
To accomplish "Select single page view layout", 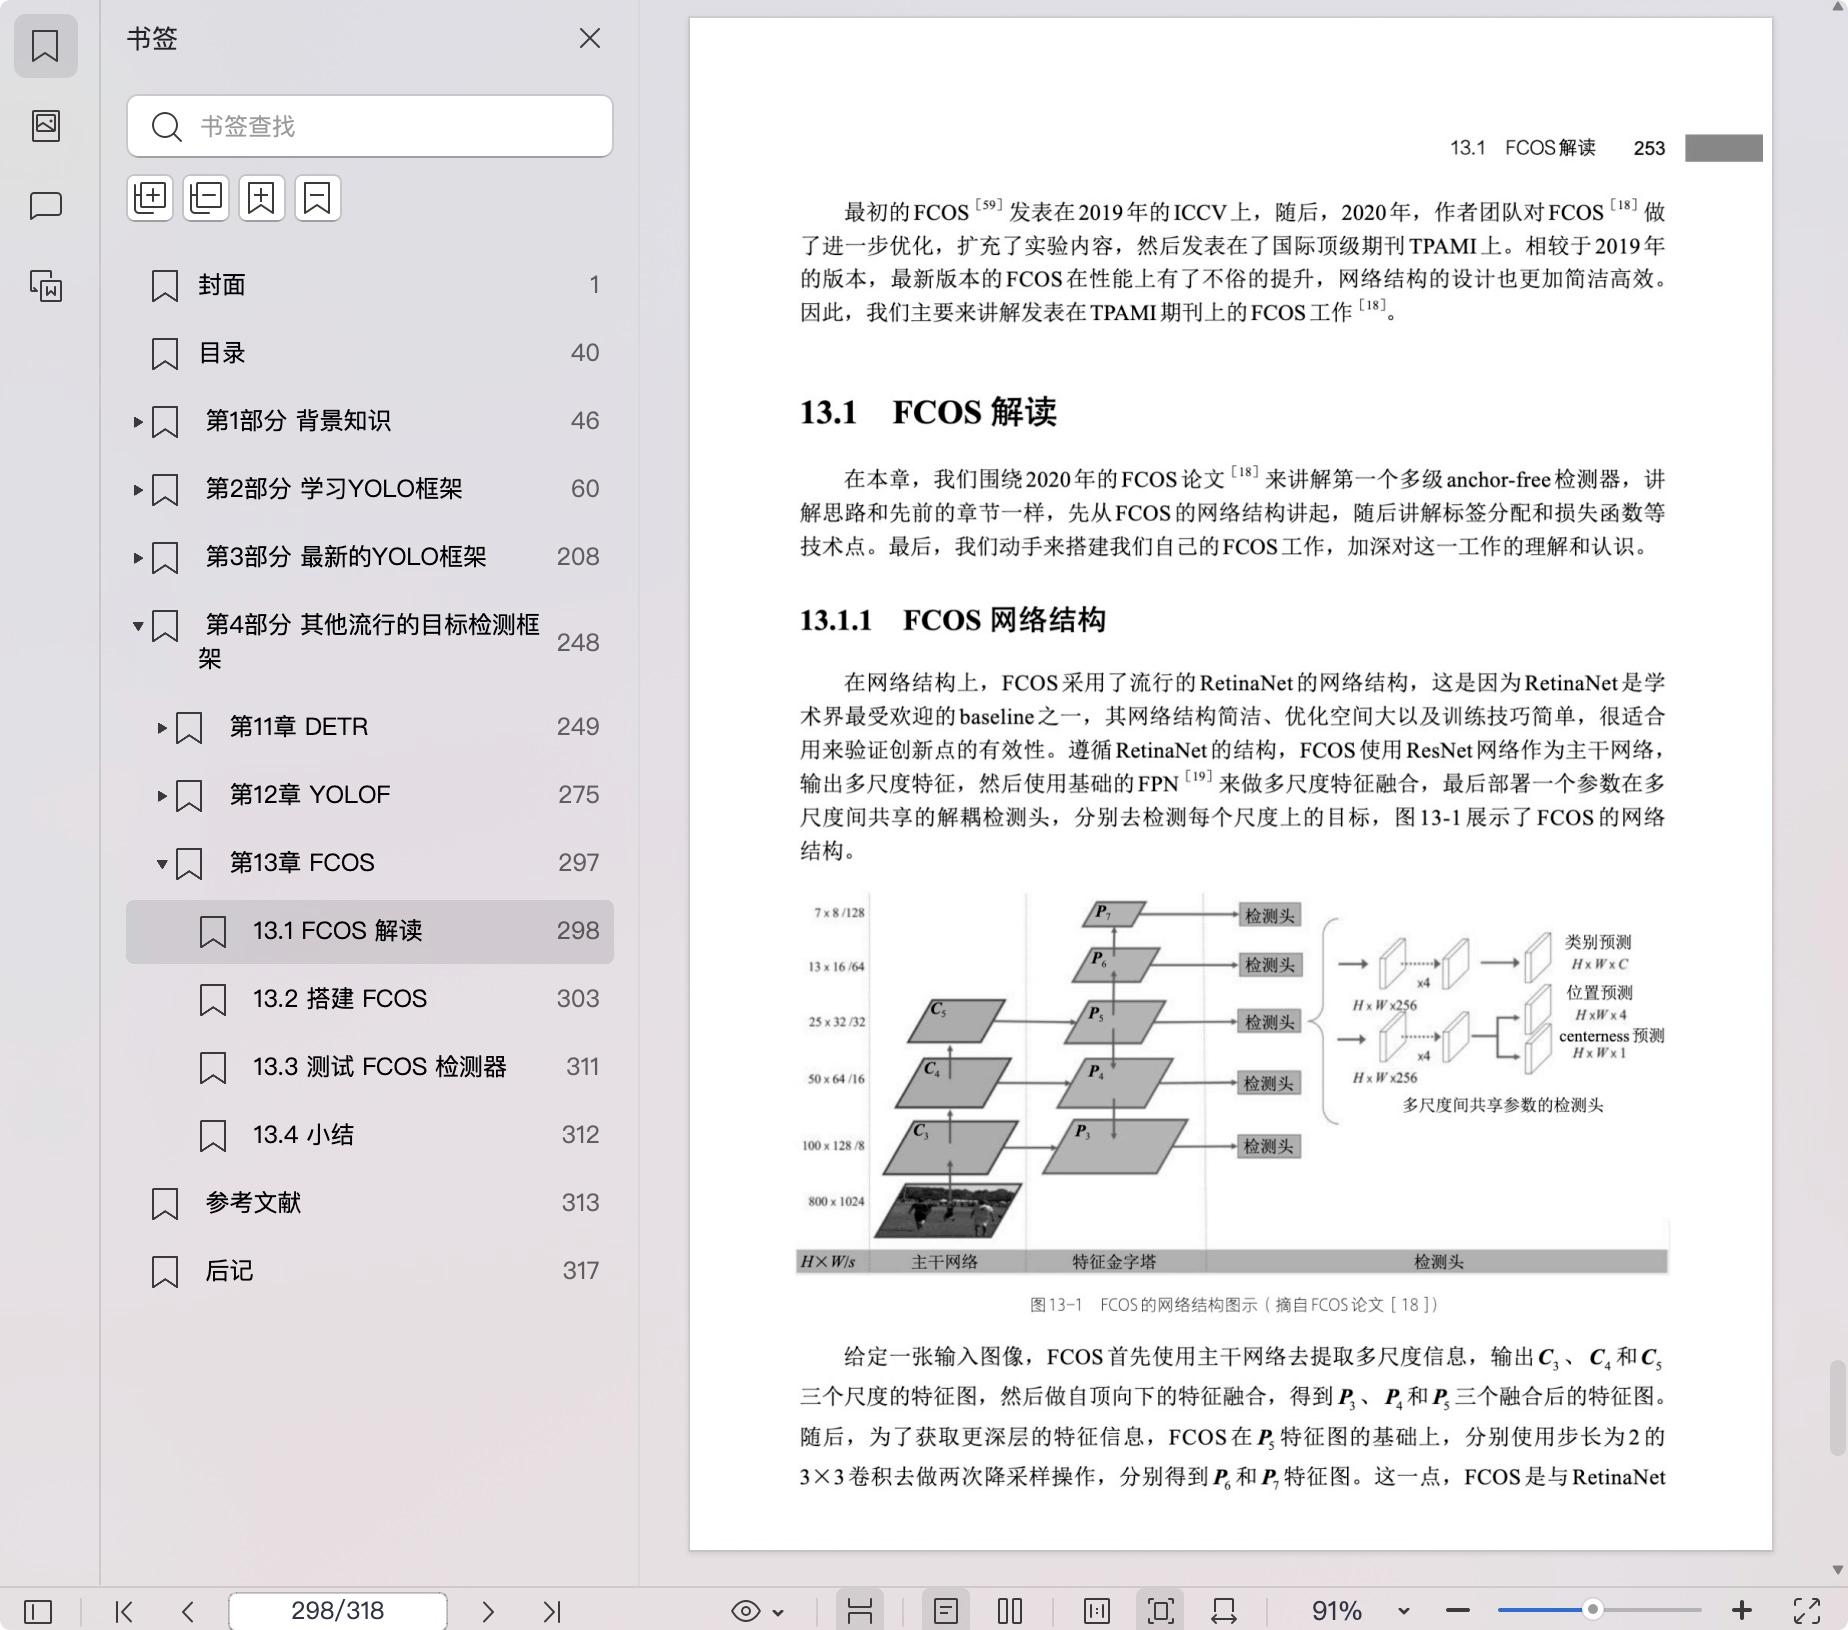I will pos(946,1611).
